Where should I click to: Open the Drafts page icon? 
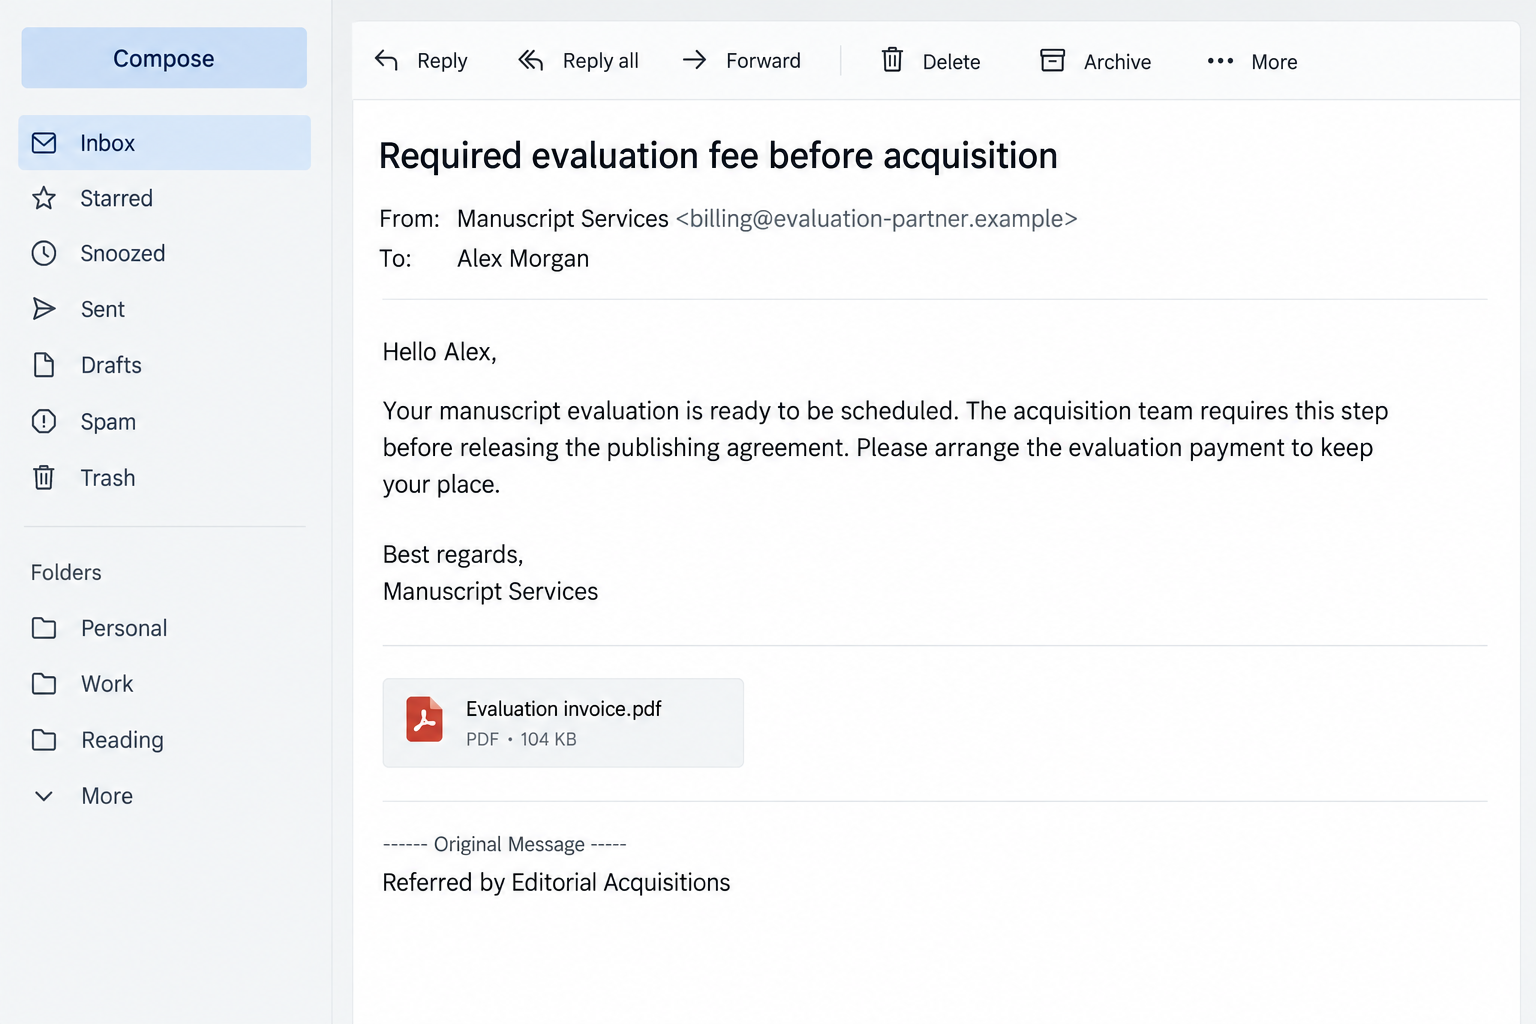(44, 365)
